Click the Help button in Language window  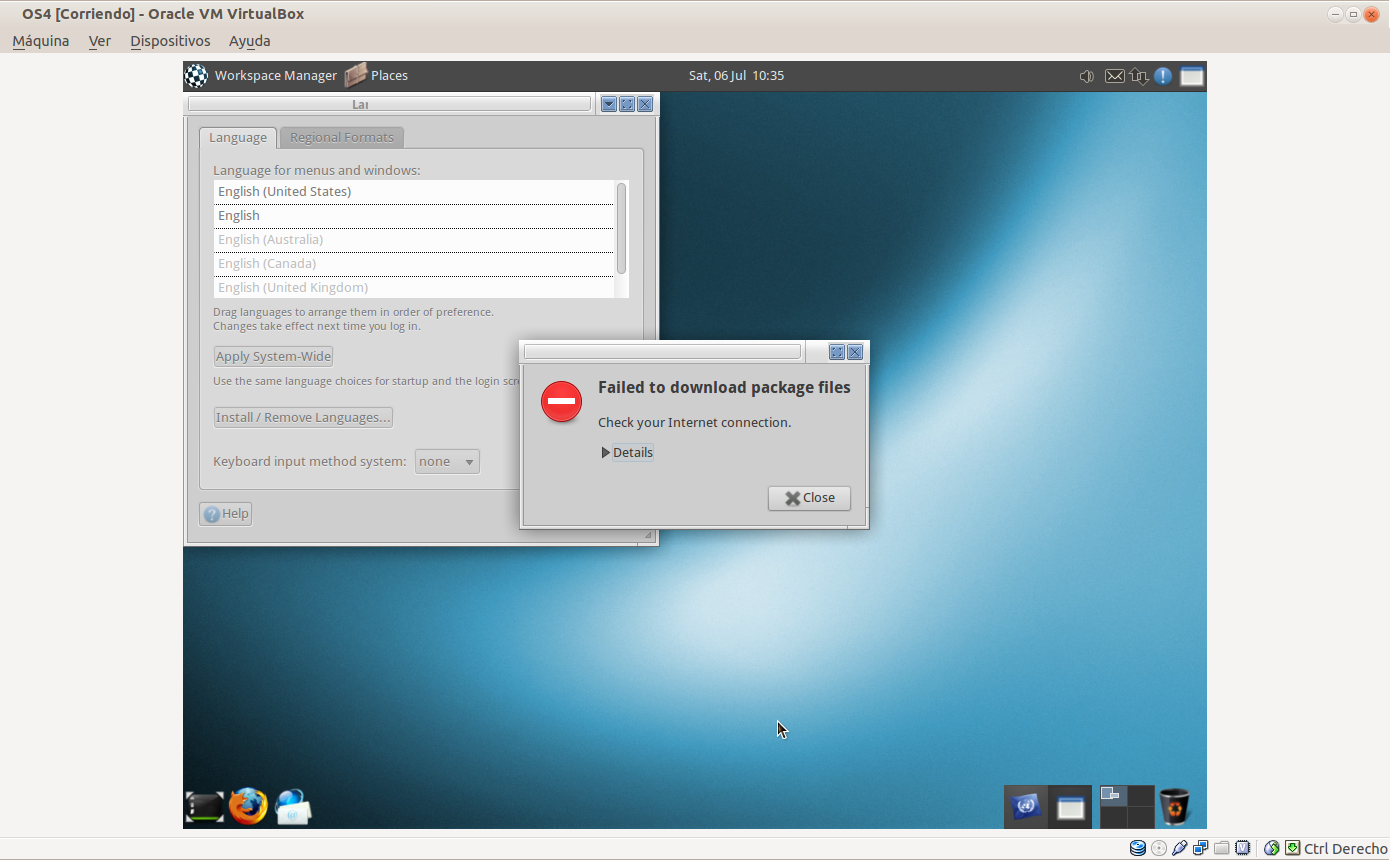coord(226,514)
